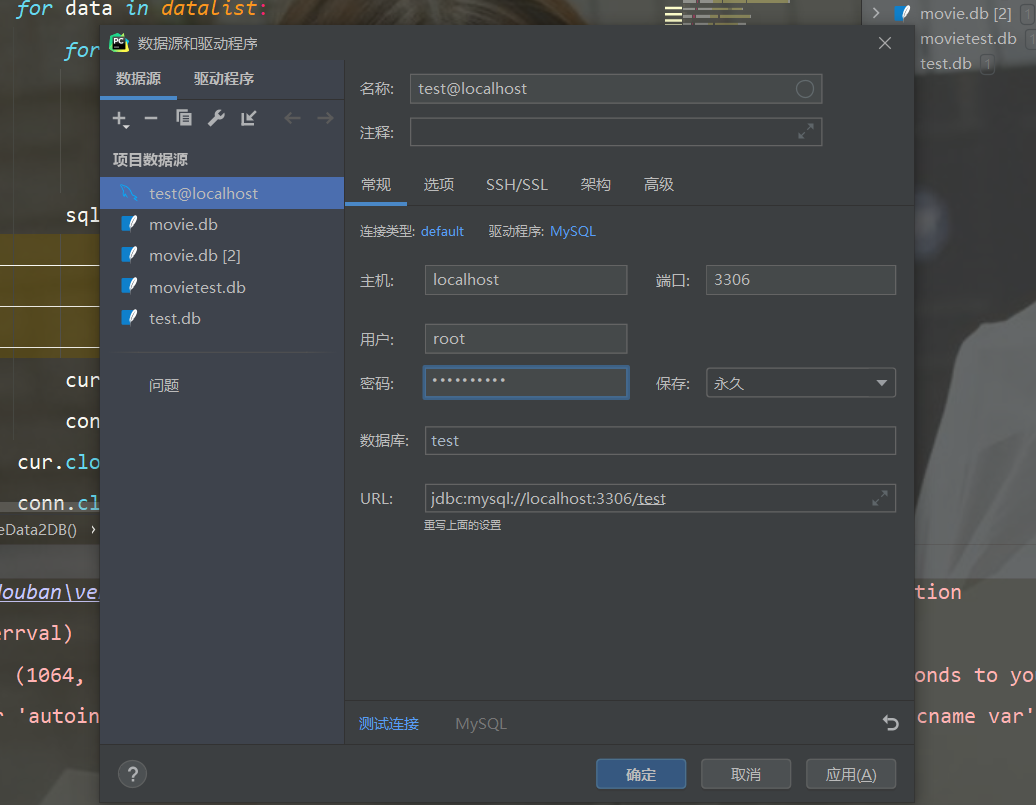Go back with left arrow icon

(x=292, y=118)
